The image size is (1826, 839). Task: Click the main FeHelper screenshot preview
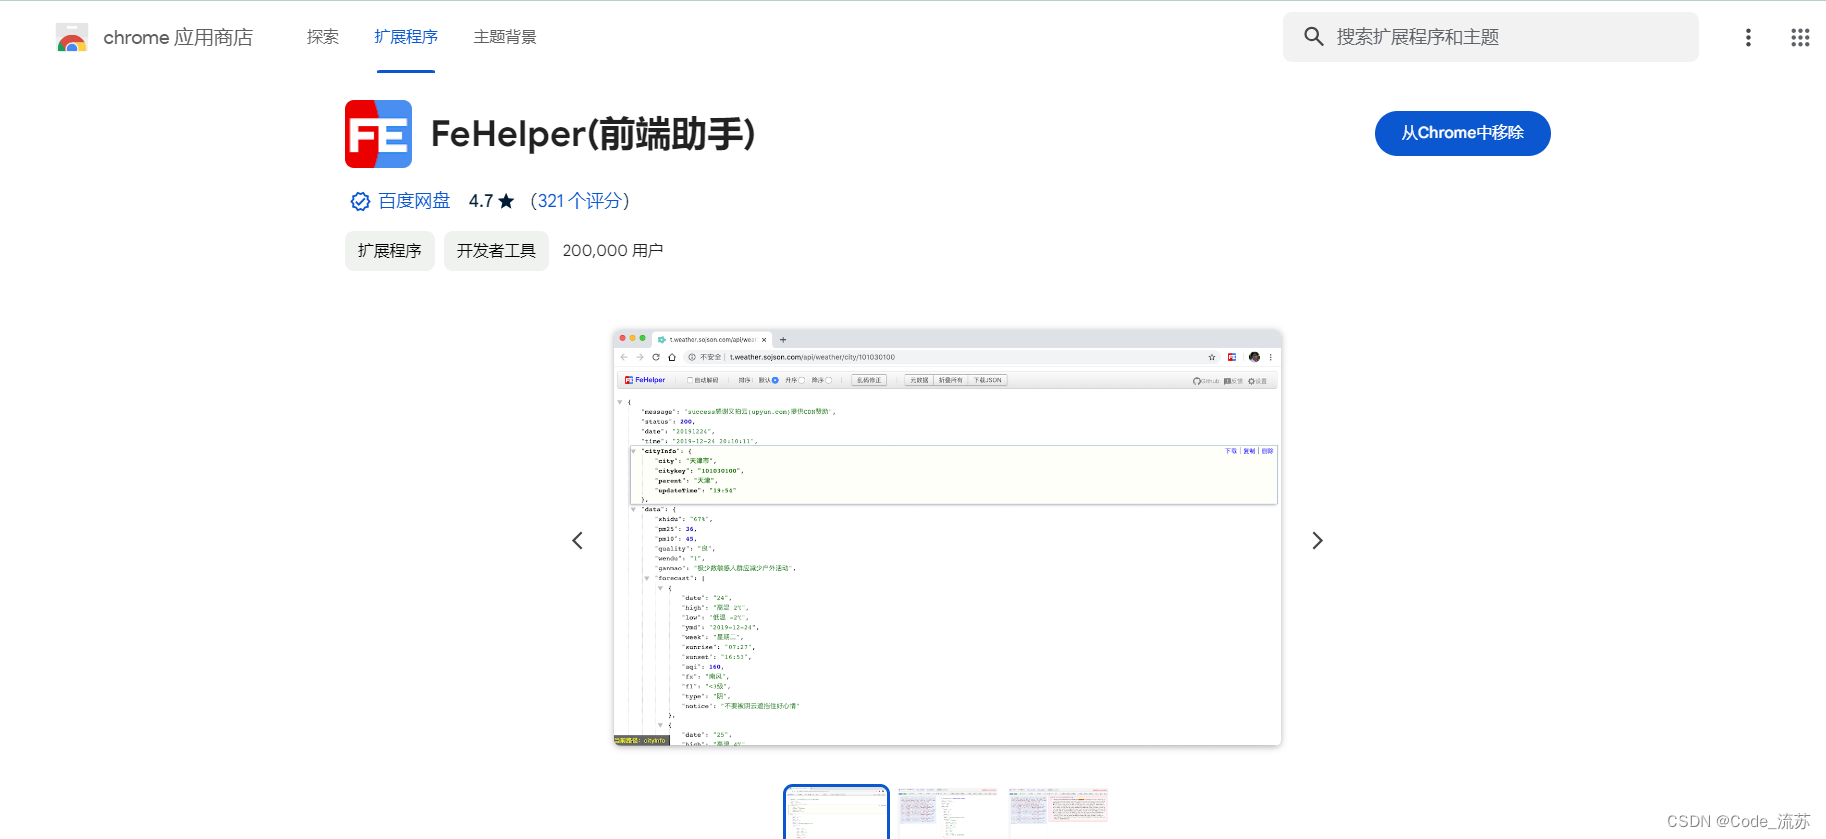[x=947, y=538]
